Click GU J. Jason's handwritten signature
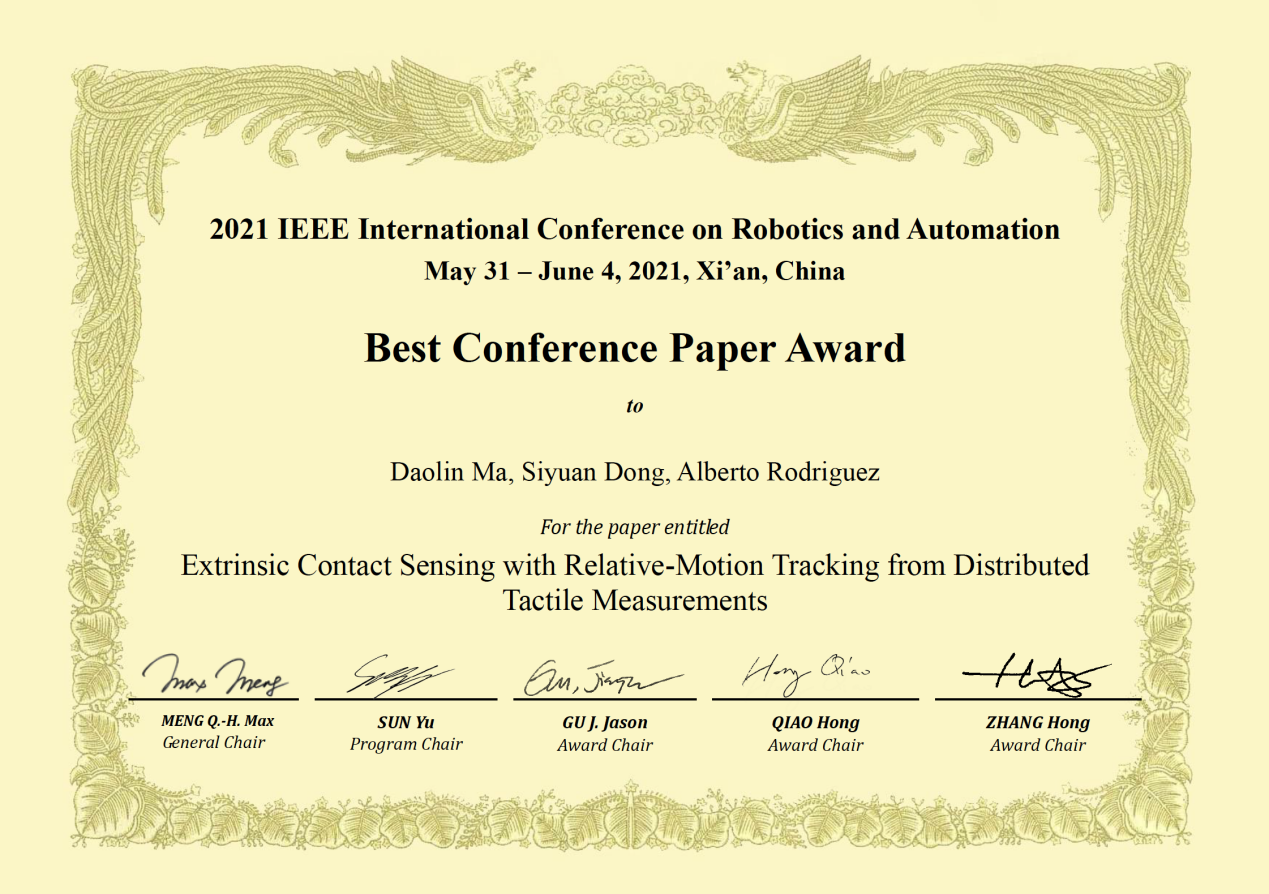Screen dimensions: 1269x894 point(600,678)
